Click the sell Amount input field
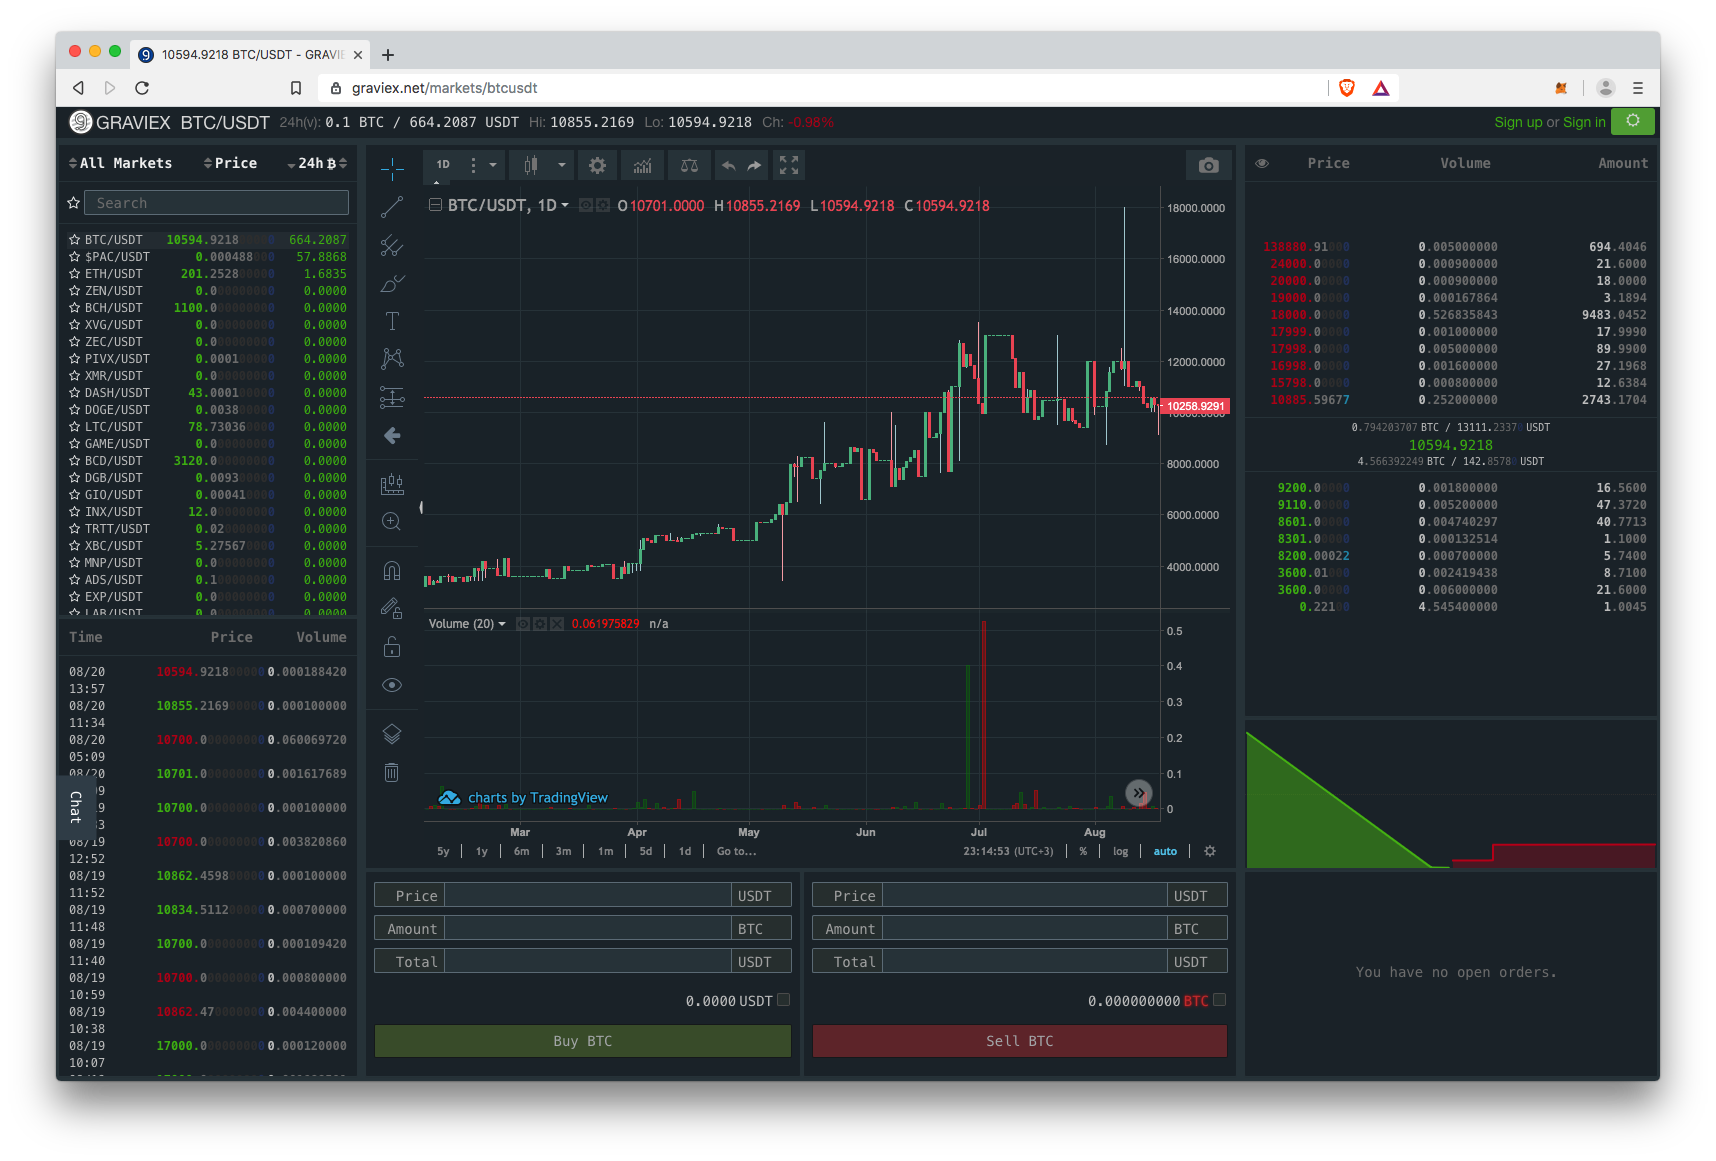The width and height of the screenshot is (1716, 1161). click(x=1025, y=929)
